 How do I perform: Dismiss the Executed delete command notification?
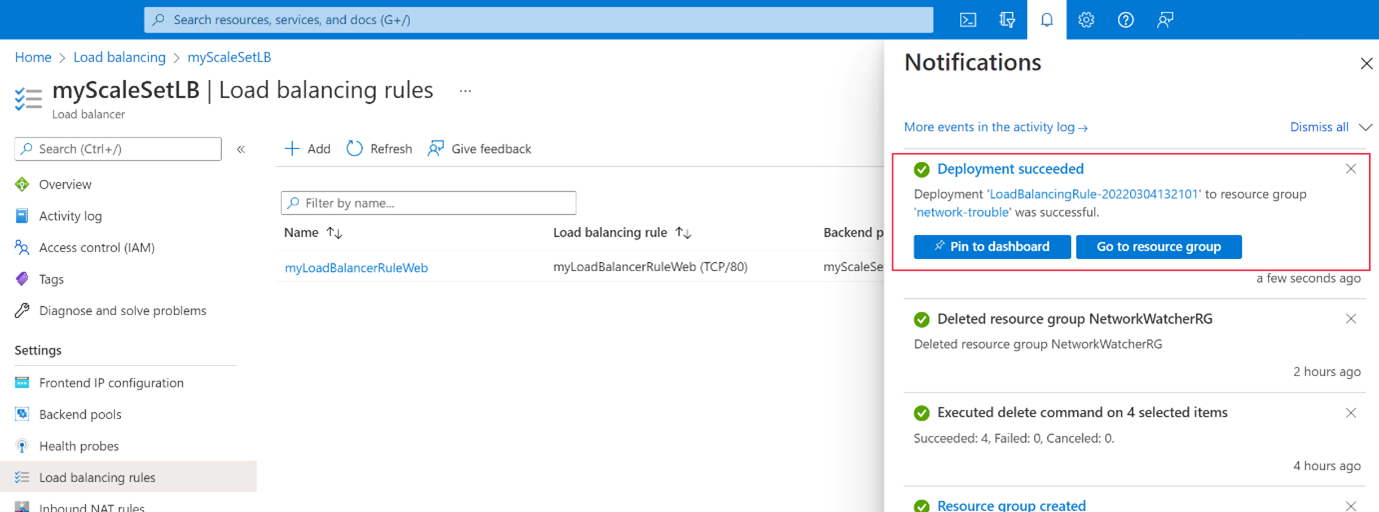(x=1351, y=413)
